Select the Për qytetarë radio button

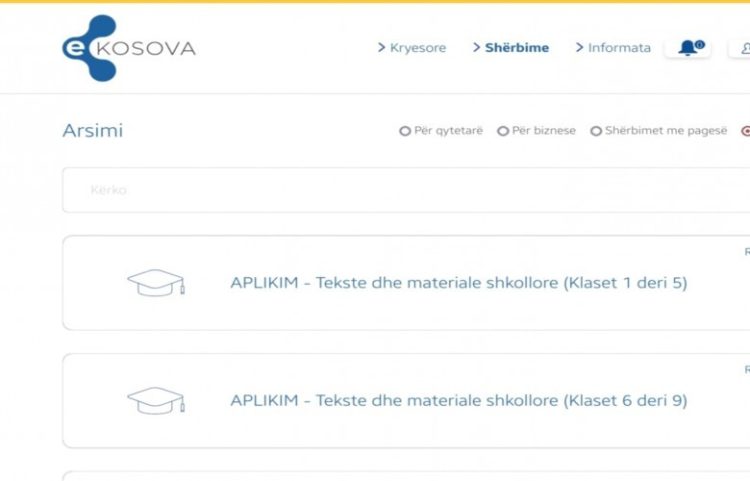click(x=405, y=131)
